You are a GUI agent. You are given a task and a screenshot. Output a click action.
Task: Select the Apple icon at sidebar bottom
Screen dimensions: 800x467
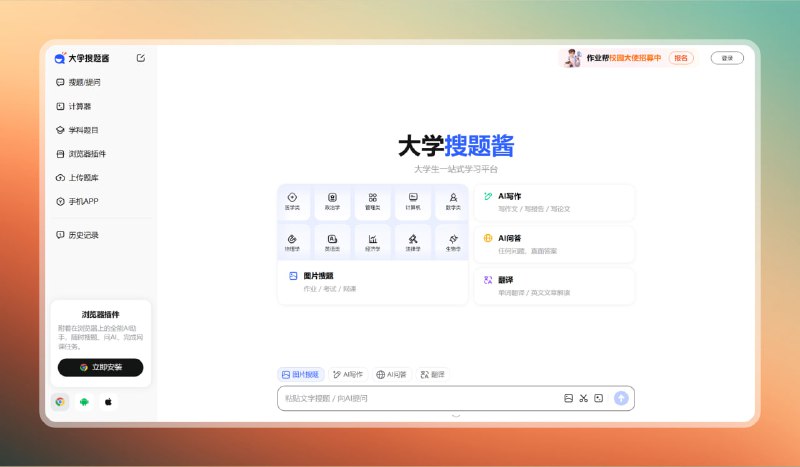point(108,402)
